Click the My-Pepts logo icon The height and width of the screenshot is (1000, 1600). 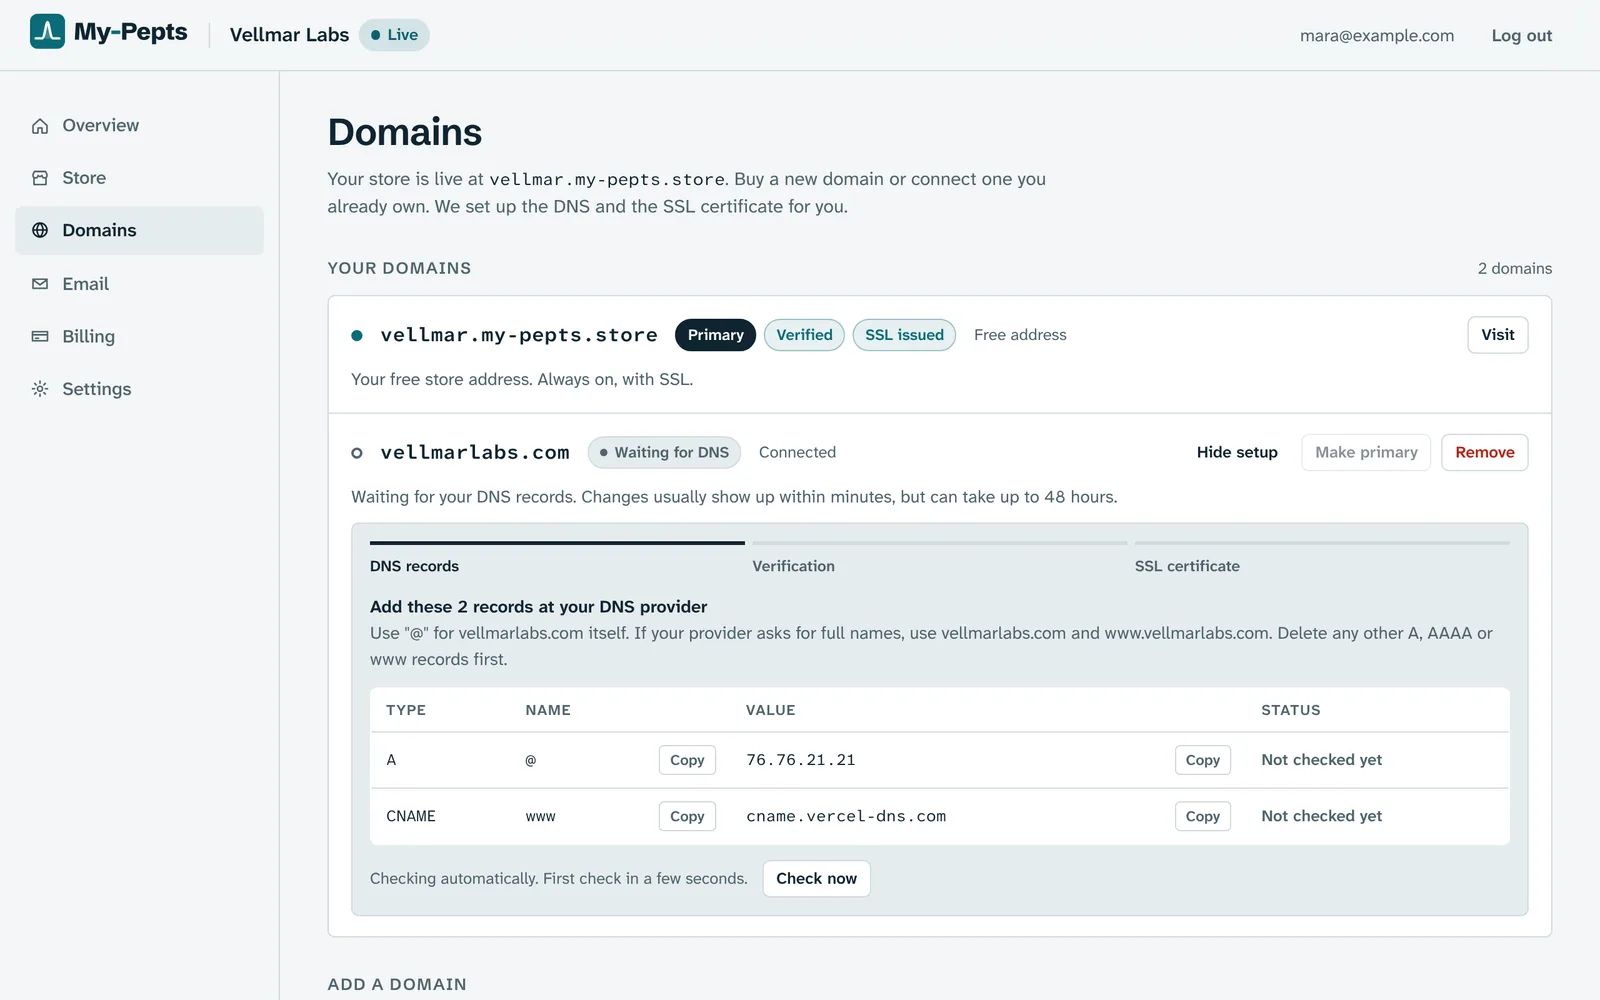(x=47, y=32)
